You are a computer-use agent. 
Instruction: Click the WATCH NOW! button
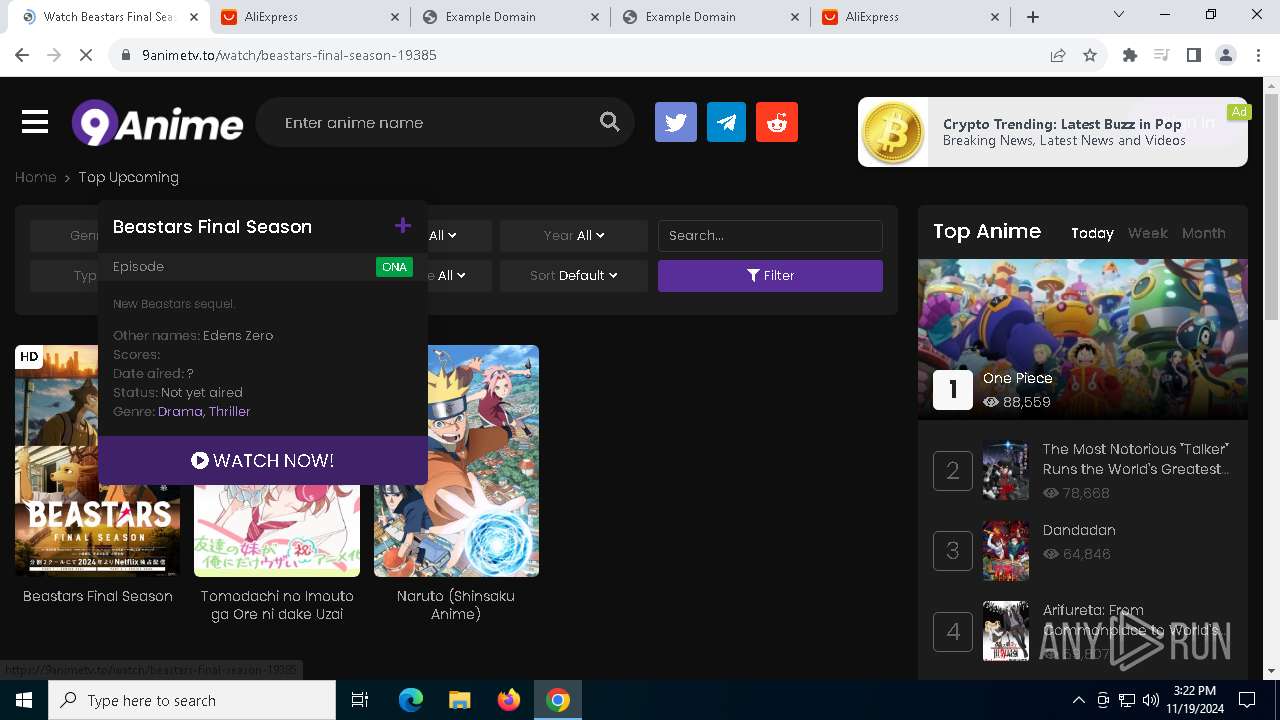[263, 460]
